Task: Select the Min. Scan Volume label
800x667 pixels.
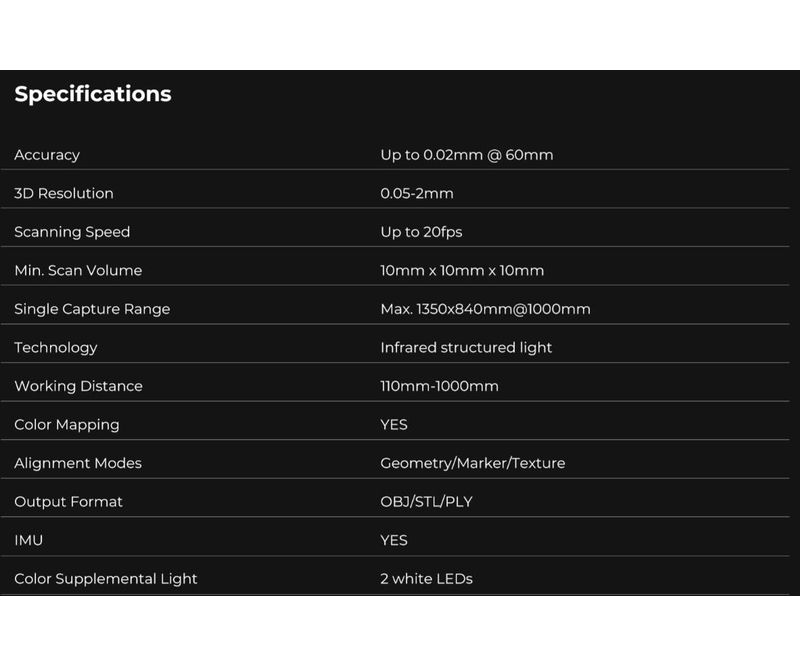Action: (x=78, y=270)
